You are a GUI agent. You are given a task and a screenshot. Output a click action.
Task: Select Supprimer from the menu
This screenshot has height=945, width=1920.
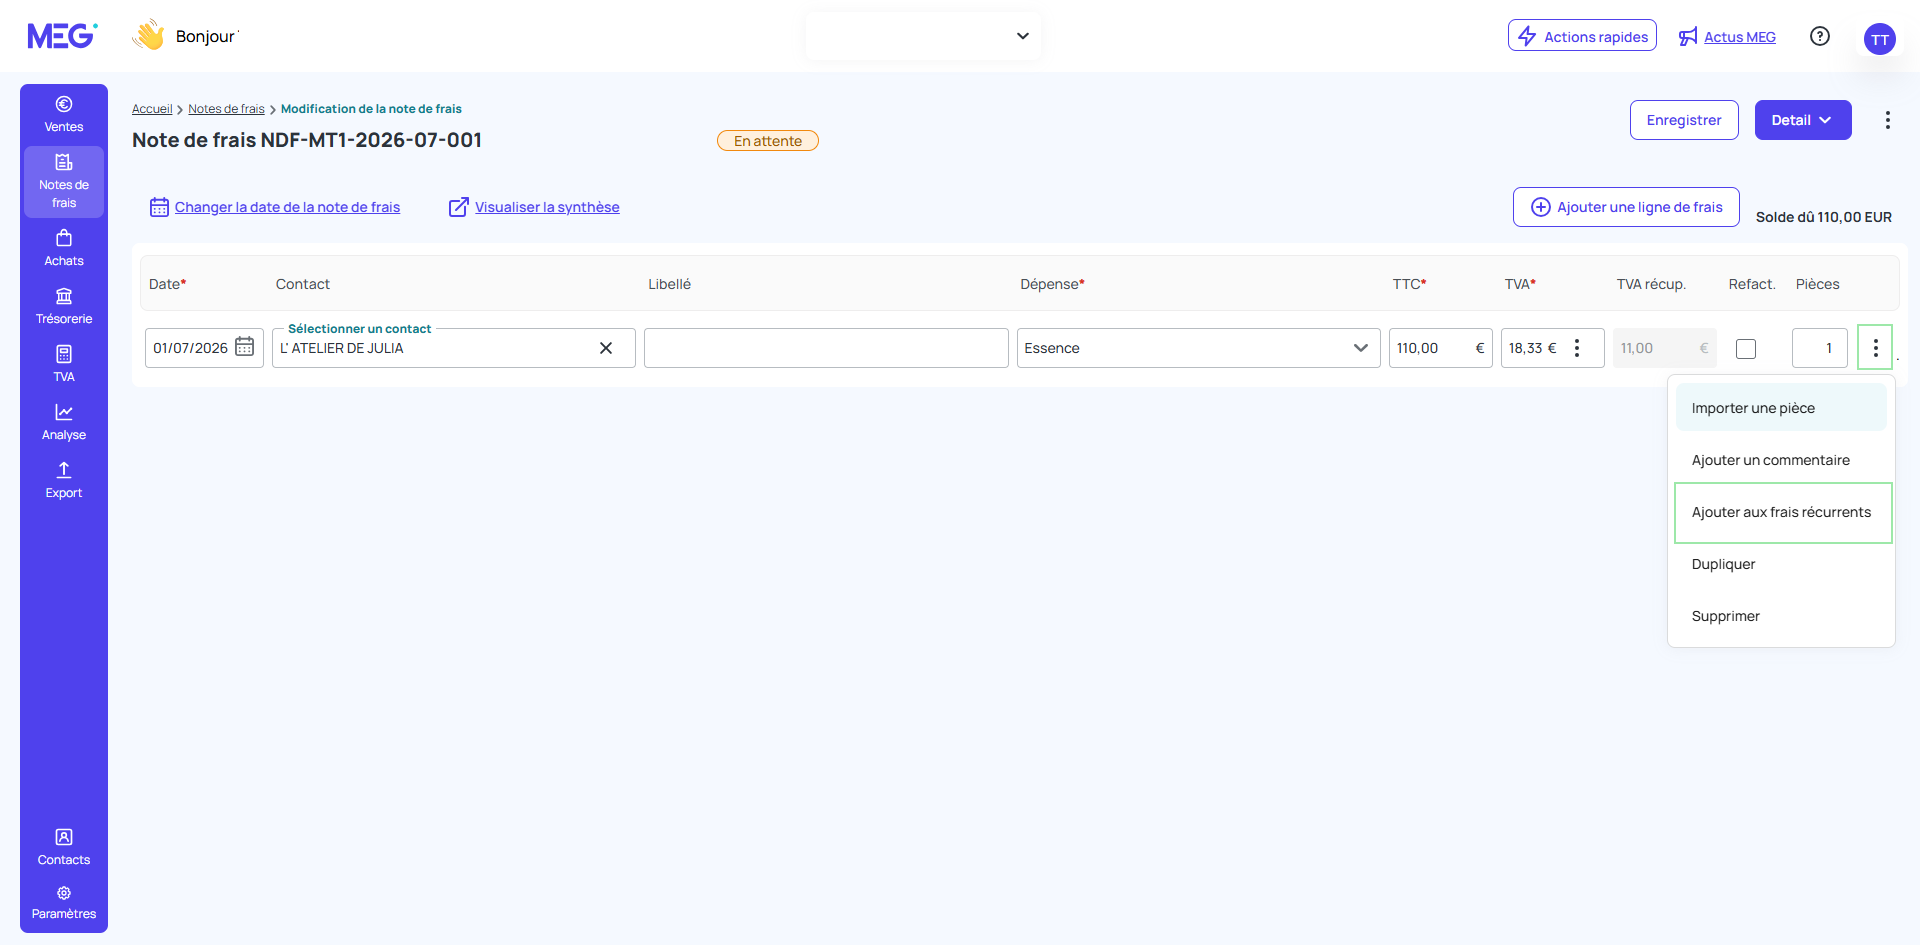click(x=1781, y=616)
